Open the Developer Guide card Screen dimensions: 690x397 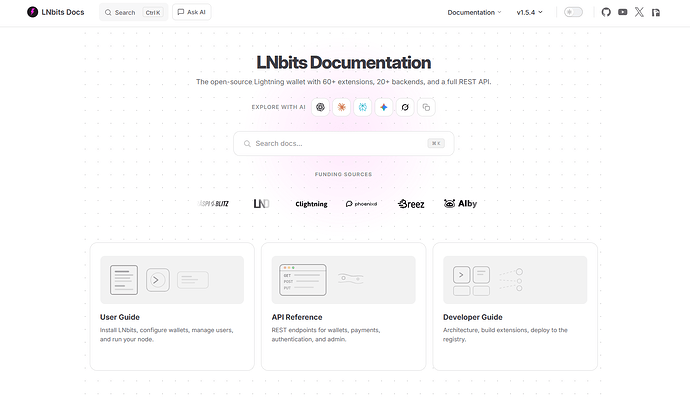pos(515,306)
